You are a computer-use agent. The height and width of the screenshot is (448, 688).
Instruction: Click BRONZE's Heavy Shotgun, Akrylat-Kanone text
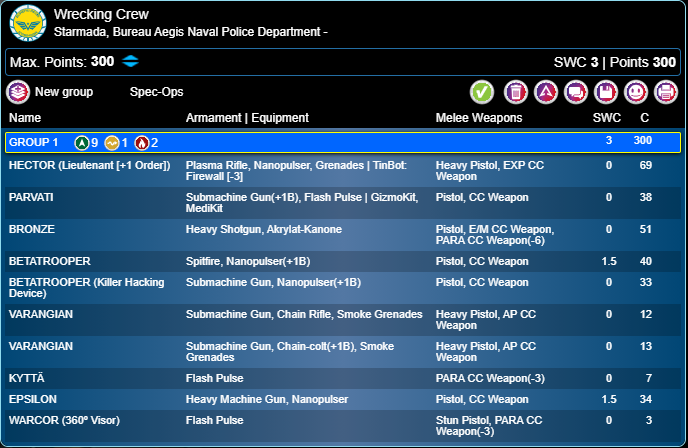[x=264, y=229]
